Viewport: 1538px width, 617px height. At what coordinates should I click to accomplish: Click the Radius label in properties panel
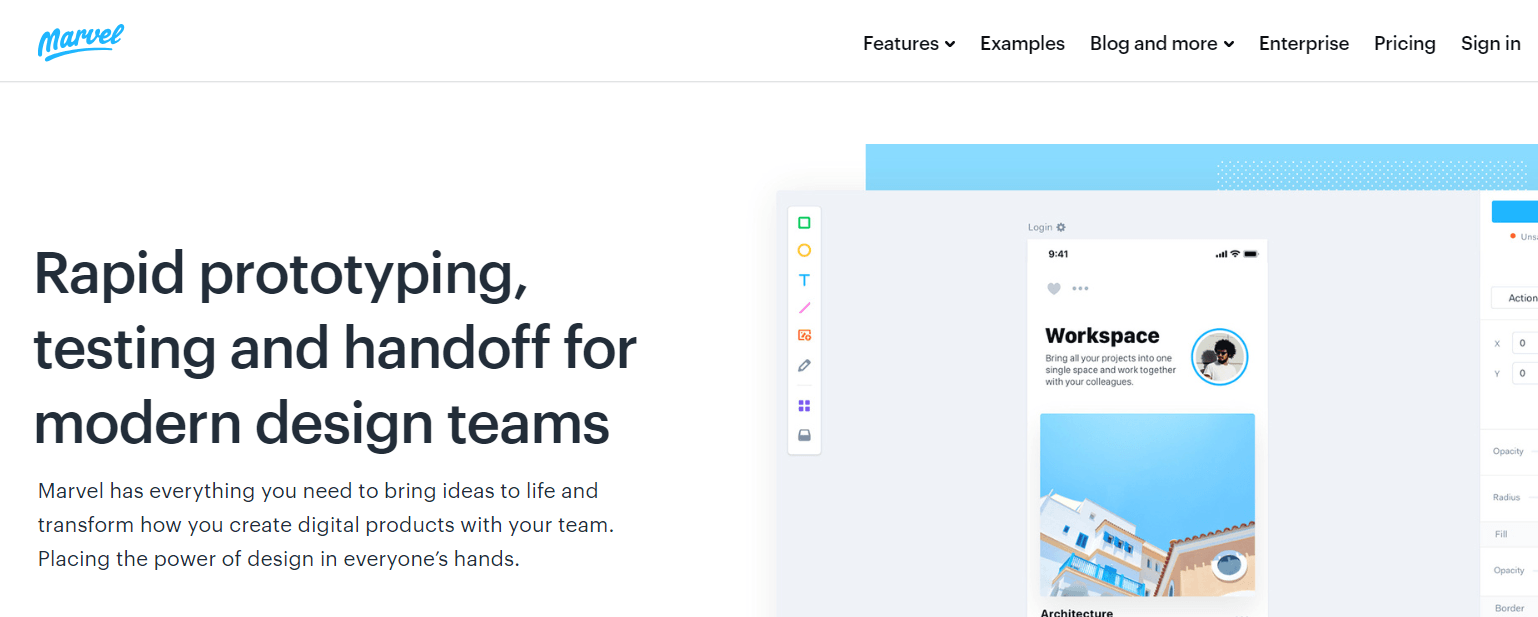1506,497
